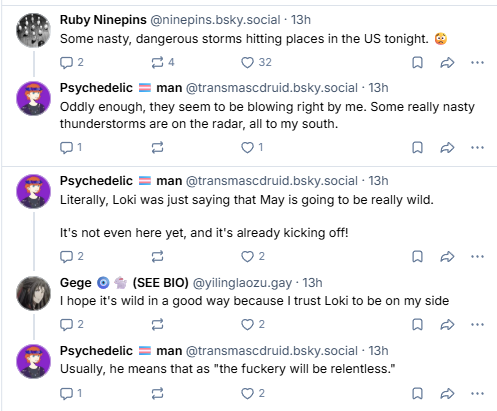497x411 pixels.
Task: Share Ruby Ninepins' post
Action: [x=447, y=63]
